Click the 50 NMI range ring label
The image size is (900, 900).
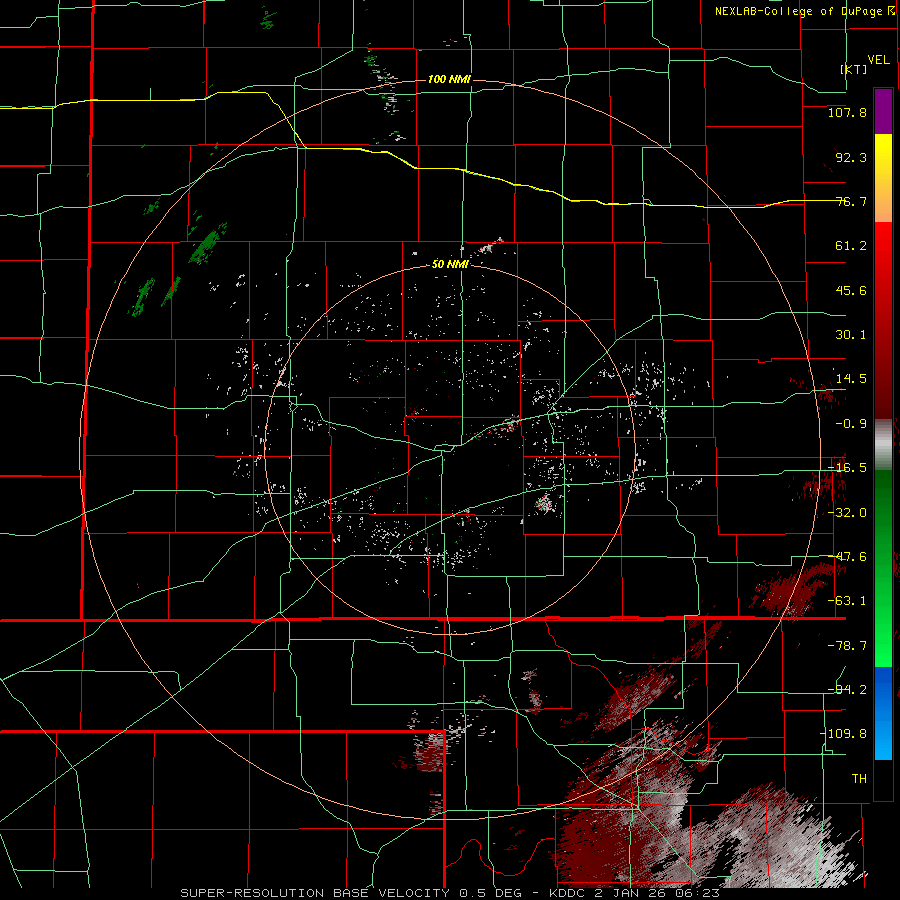(x=450, y=265)
